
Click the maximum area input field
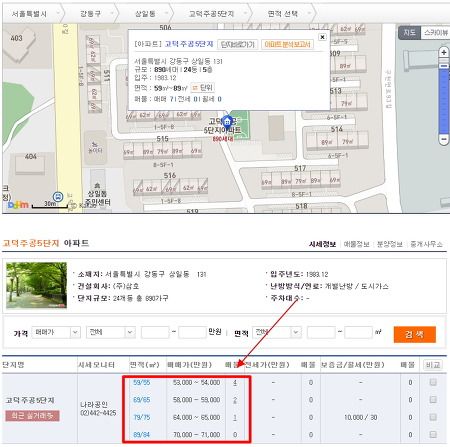(x=359, y=332)
